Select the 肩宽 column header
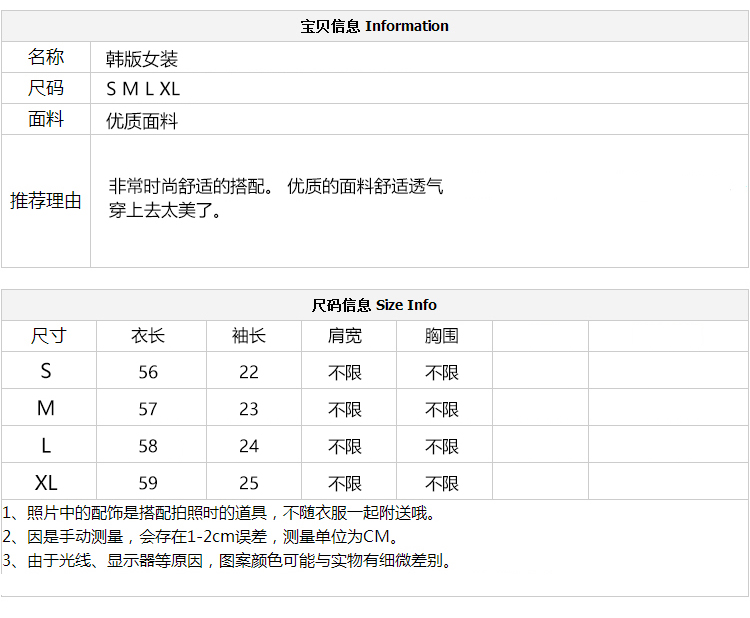Viewport: 750px width, 618px height. point(345,336)
